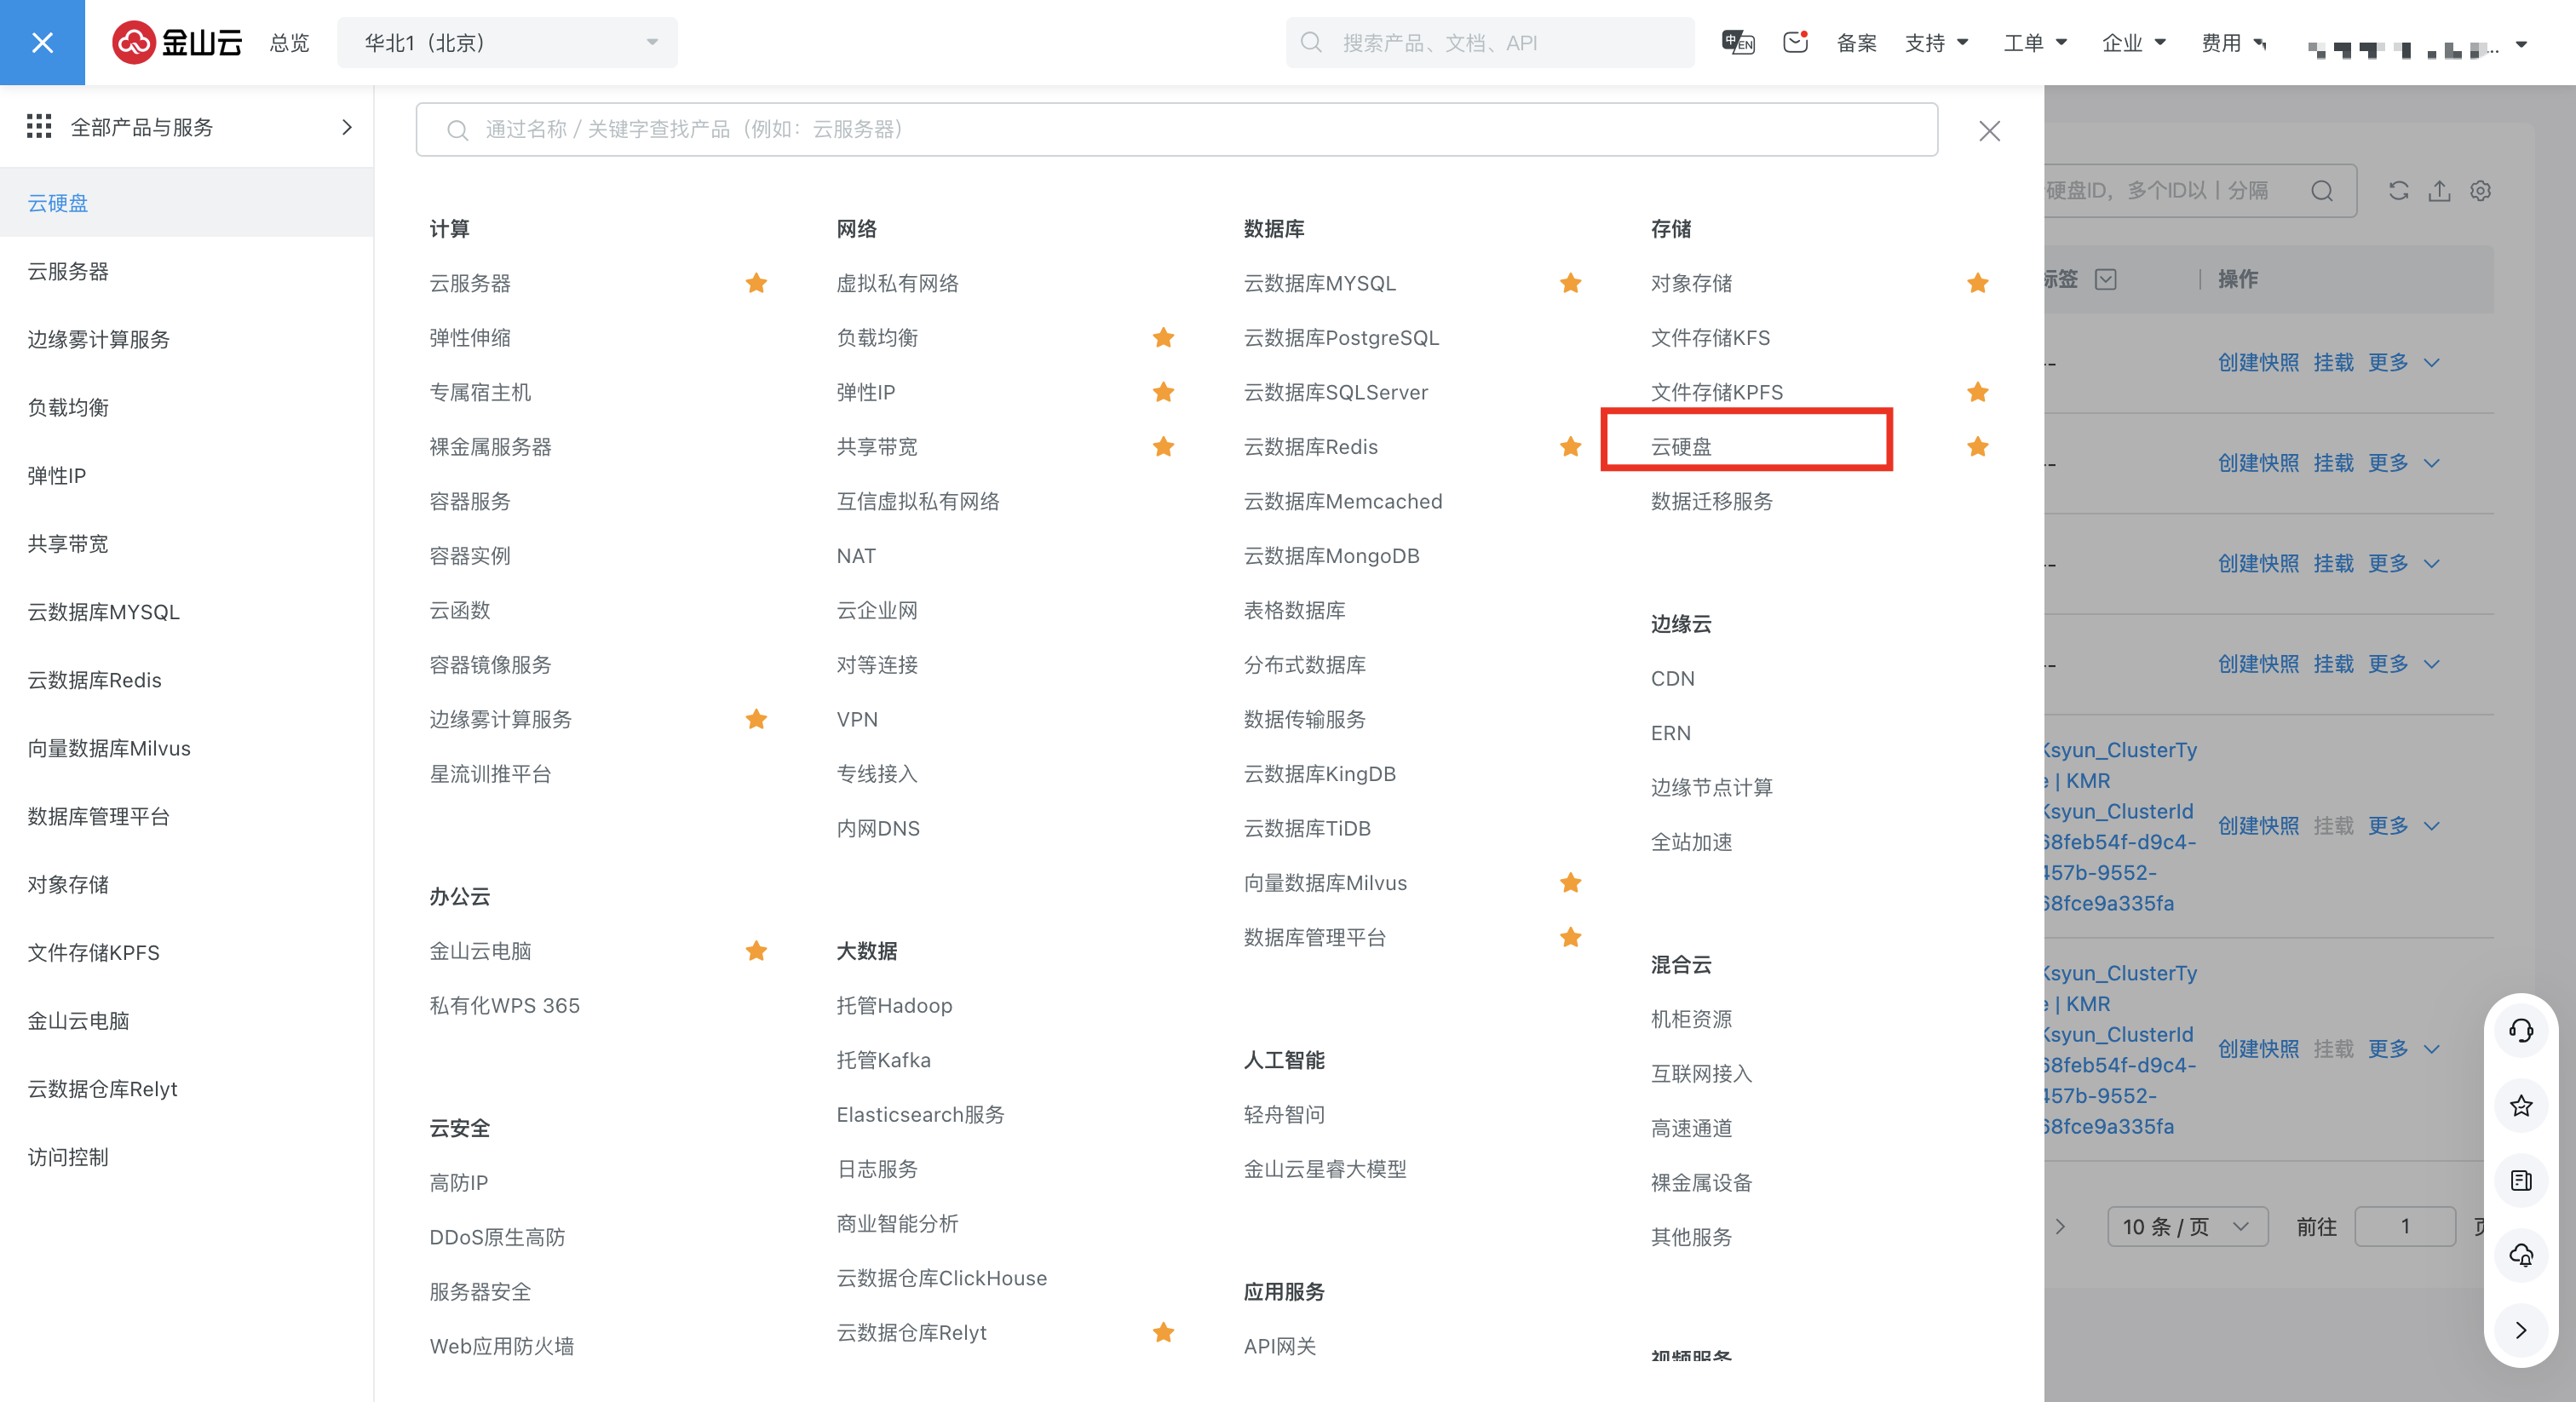Expand 全部产品与服务 menu arrow

tap(347, 127)
